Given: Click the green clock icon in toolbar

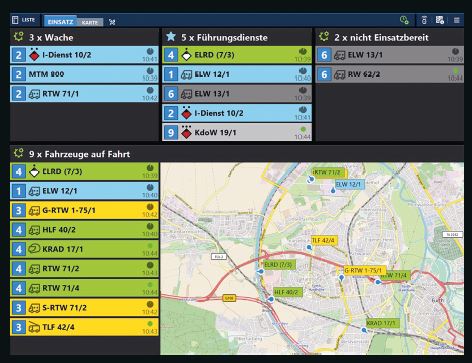Looking at the screenshot, I should pyautogui.click(x=404, y=20).
